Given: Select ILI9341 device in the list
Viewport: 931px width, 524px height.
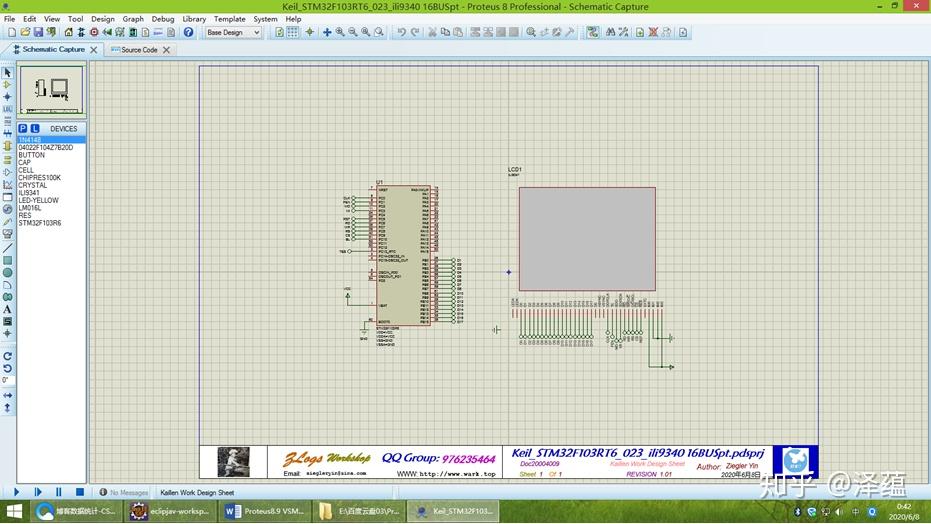Looking at the screenshot, I should [29, 193].
